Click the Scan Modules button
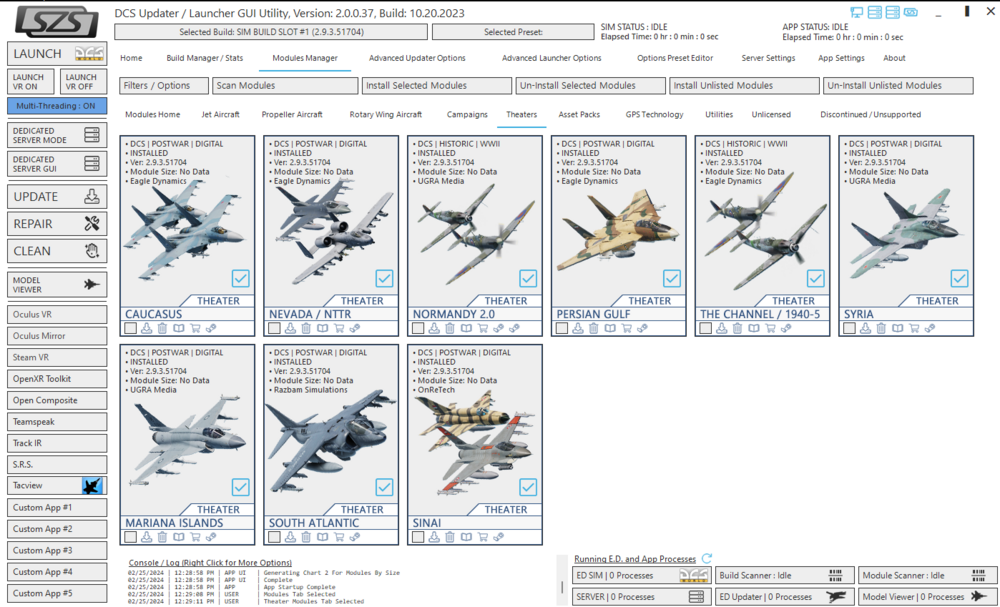Viewport: 1000px width, 607px height. [x=285, y=85]
